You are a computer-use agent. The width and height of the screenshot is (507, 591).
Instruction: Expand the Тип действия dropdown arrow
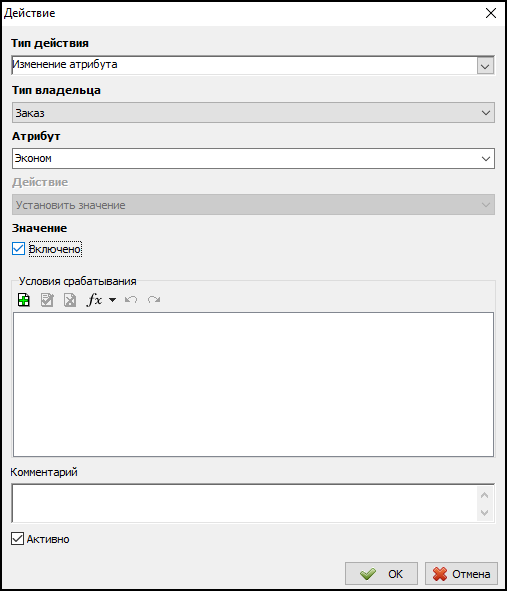click(485, 66)
